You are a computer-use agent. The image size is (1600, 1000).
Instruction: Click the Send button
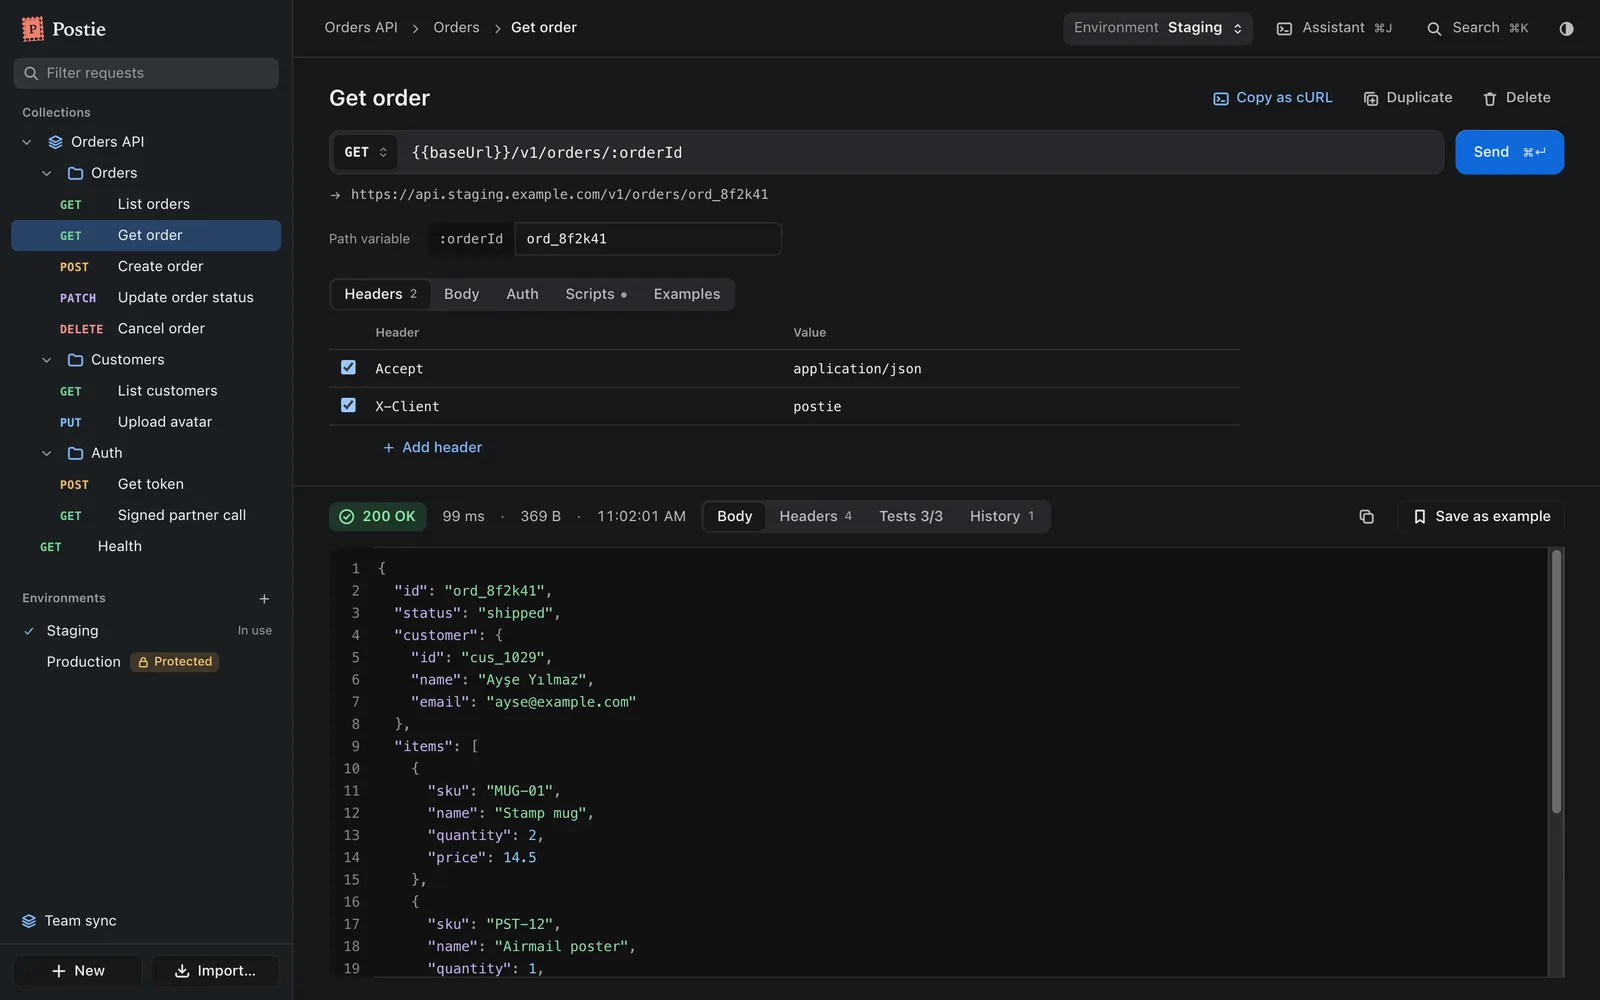pyautogui.click(x=1509, y=152)
